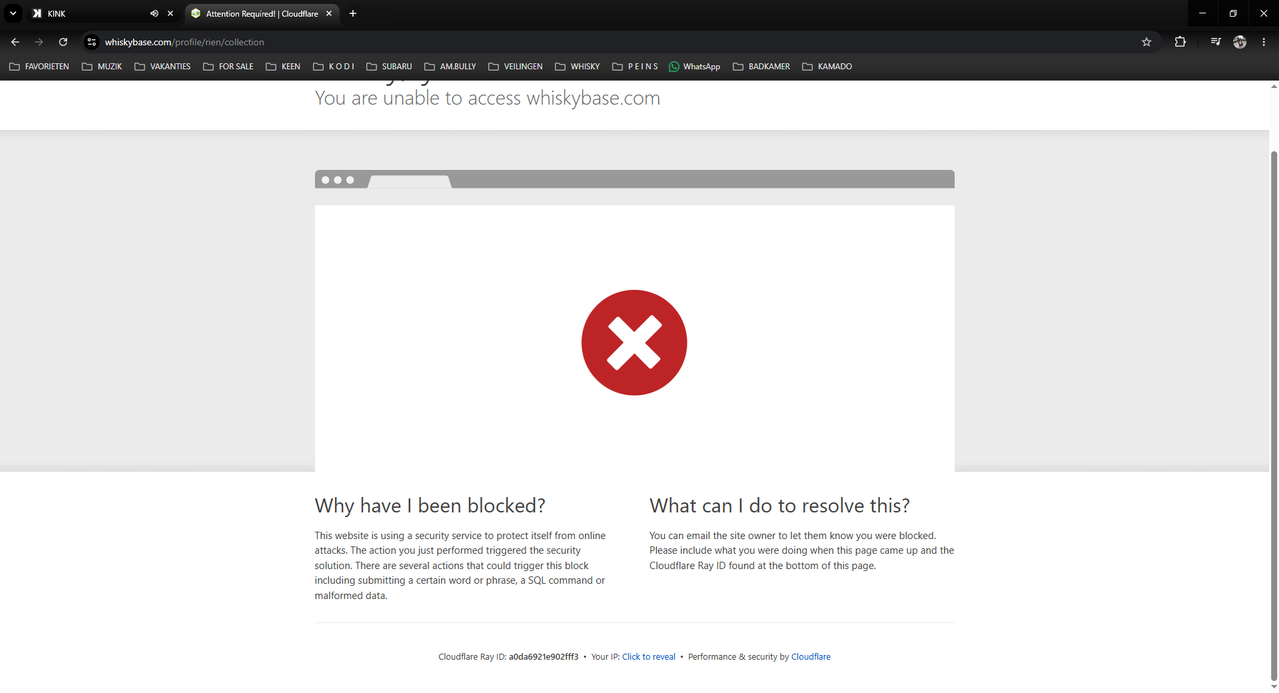Expand the KEEN bookmarks folder

(x=283, y=67)
